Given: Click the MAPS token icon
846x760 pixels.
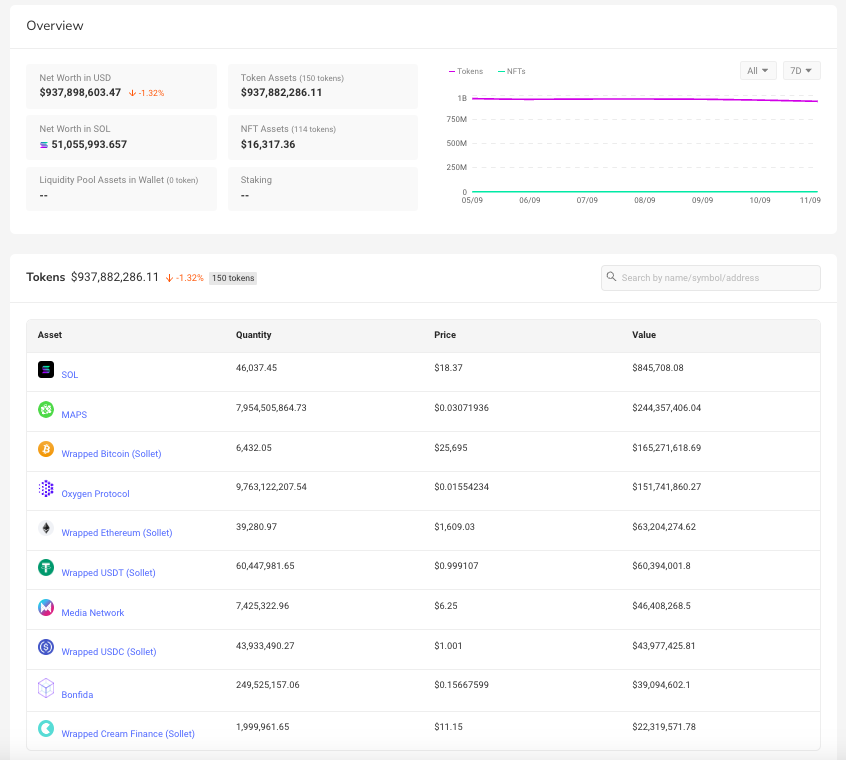Looking at the screenshot, I should (46, 409).
